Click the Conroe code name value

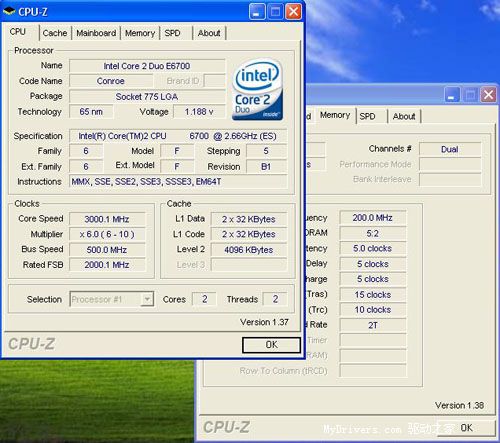coord(111,81)
